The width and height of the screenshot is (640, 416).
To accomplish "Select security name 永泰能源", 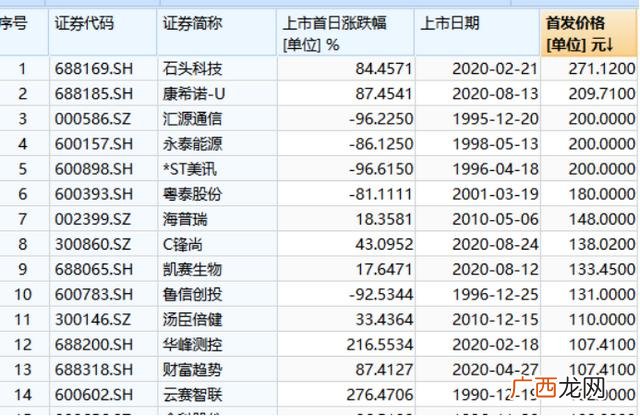I will [192, 144].
